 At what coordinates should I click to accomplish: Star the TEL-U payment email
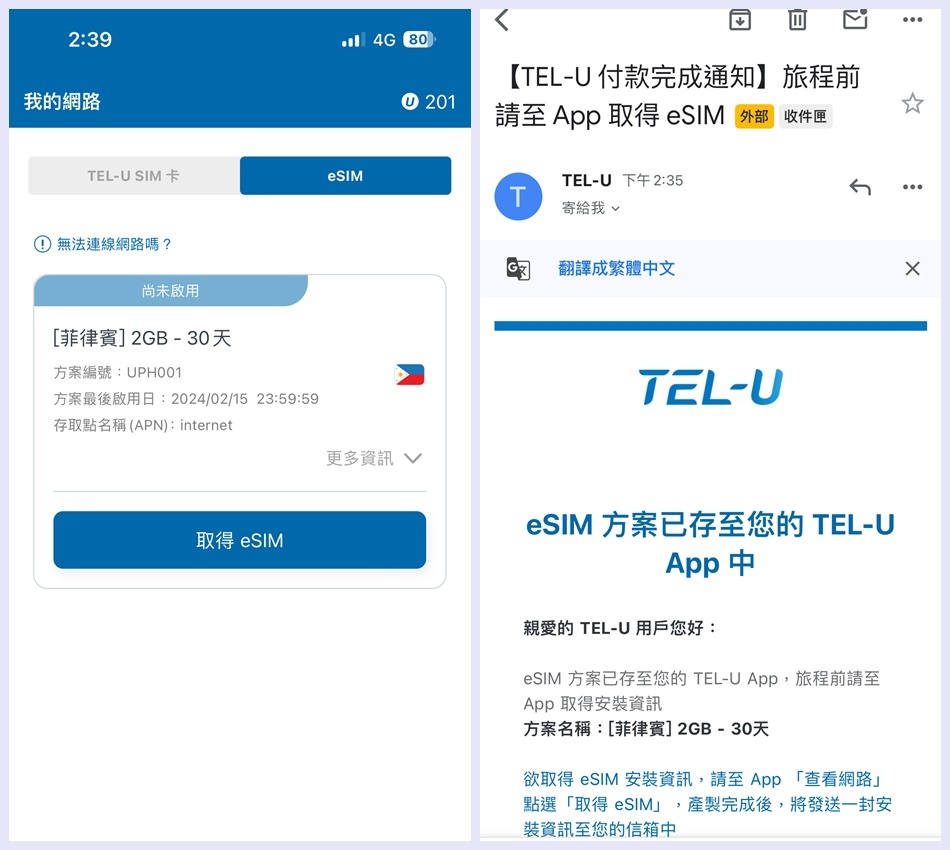(912, 104)
